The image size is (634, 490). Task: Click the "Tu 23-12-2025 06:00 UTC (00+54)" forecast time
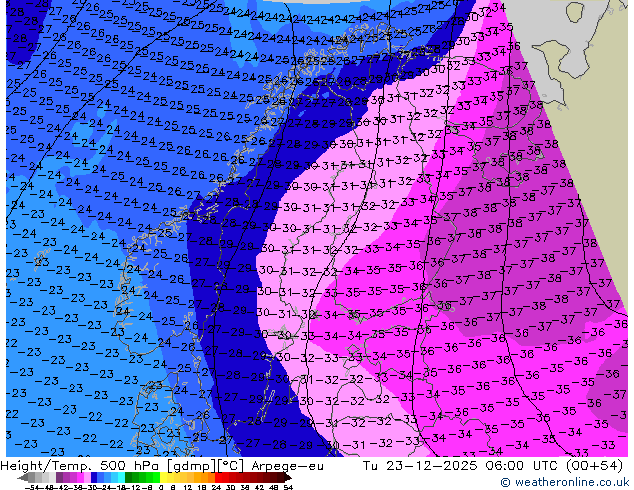[492, 466]
